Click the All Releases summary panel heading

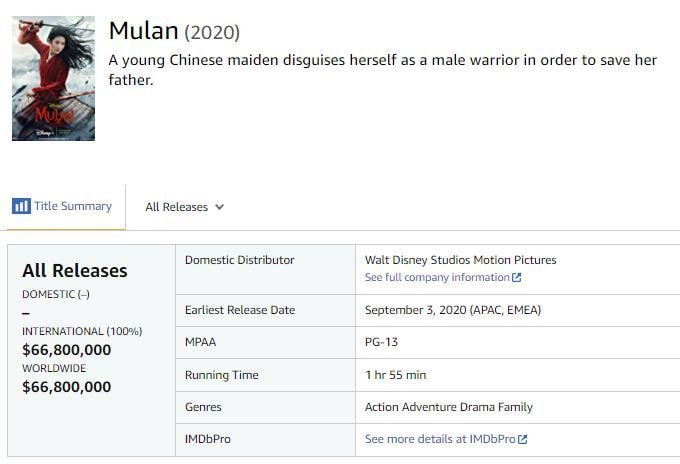pyautogui.click(x=75, y=271)
